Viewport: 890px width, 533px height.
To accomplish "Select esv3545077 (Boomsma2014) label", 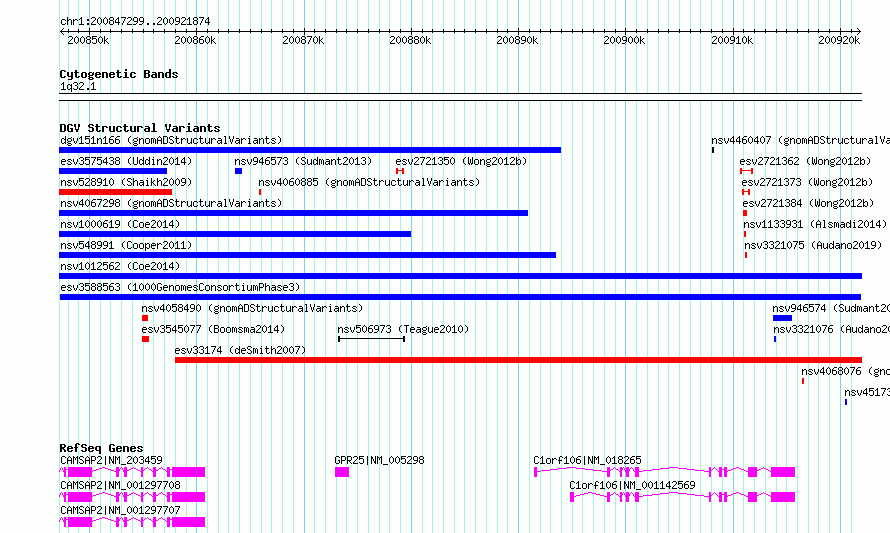I will [x=213, y=329].
